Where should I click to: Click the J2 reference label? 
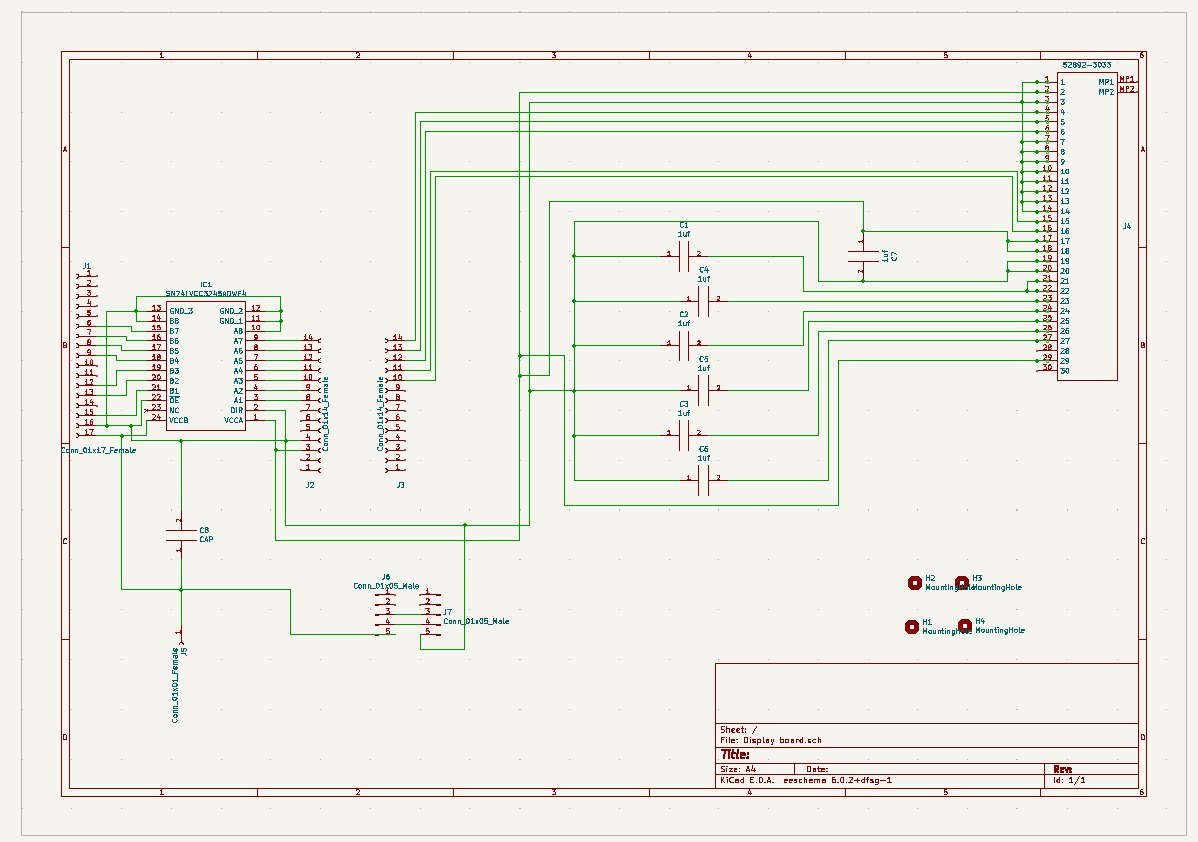pos(310,485)
